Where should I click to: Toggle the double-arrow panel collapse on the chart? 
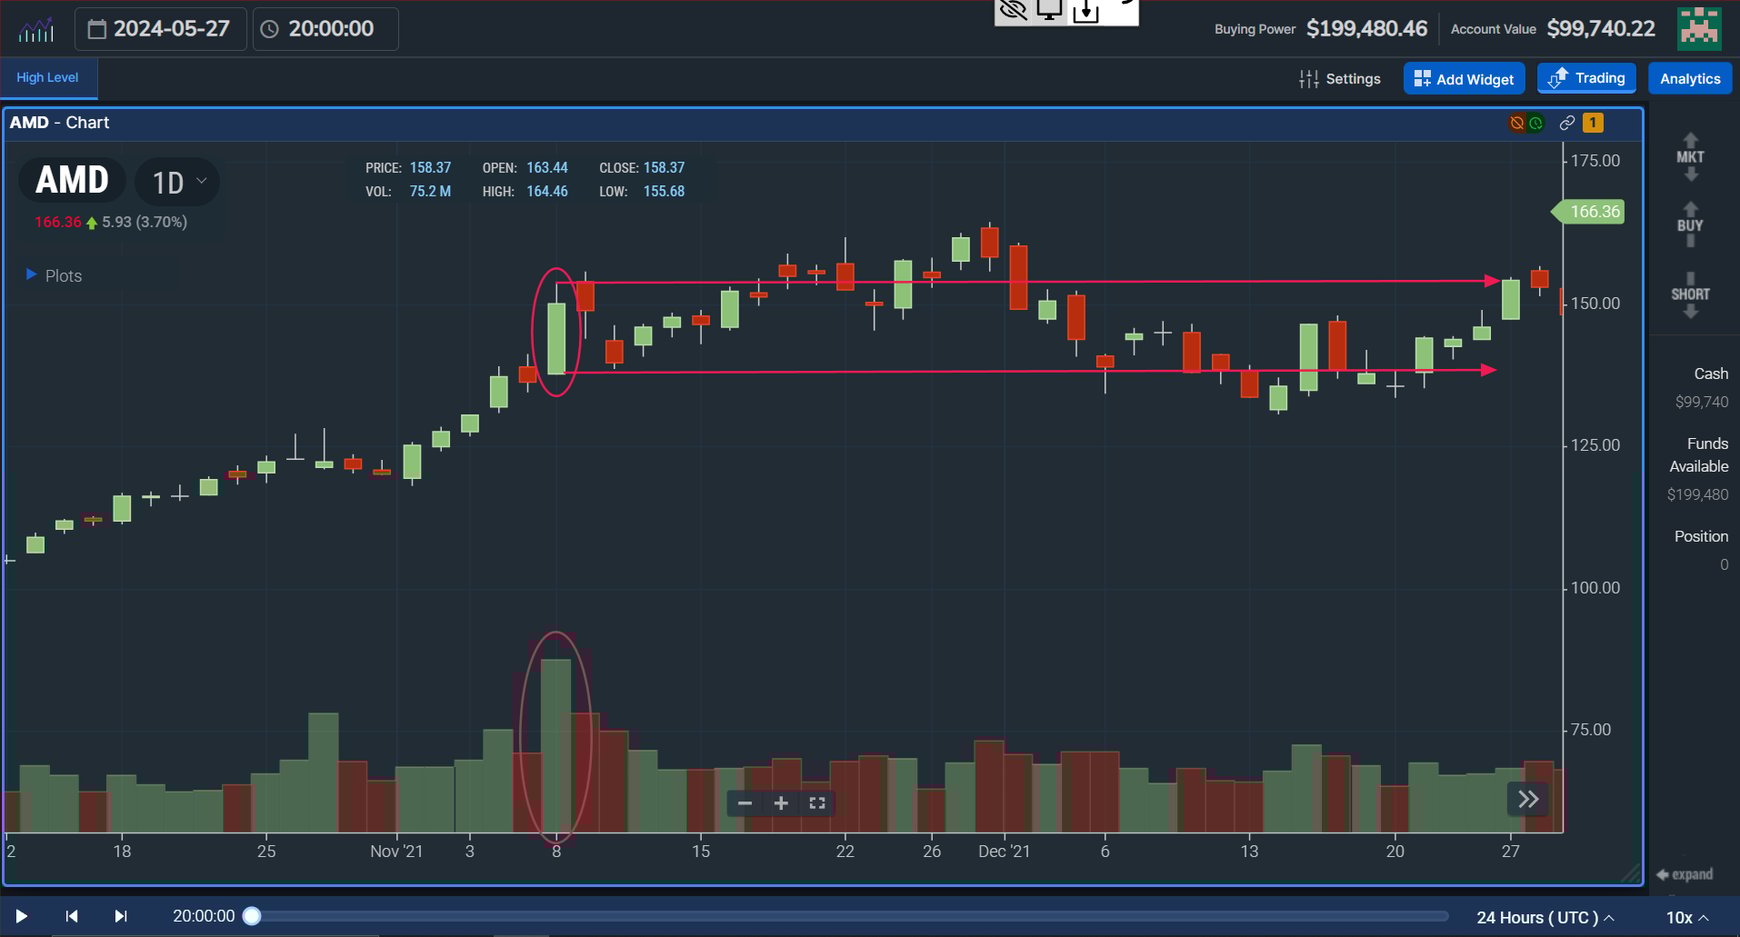pos(1527,799)
